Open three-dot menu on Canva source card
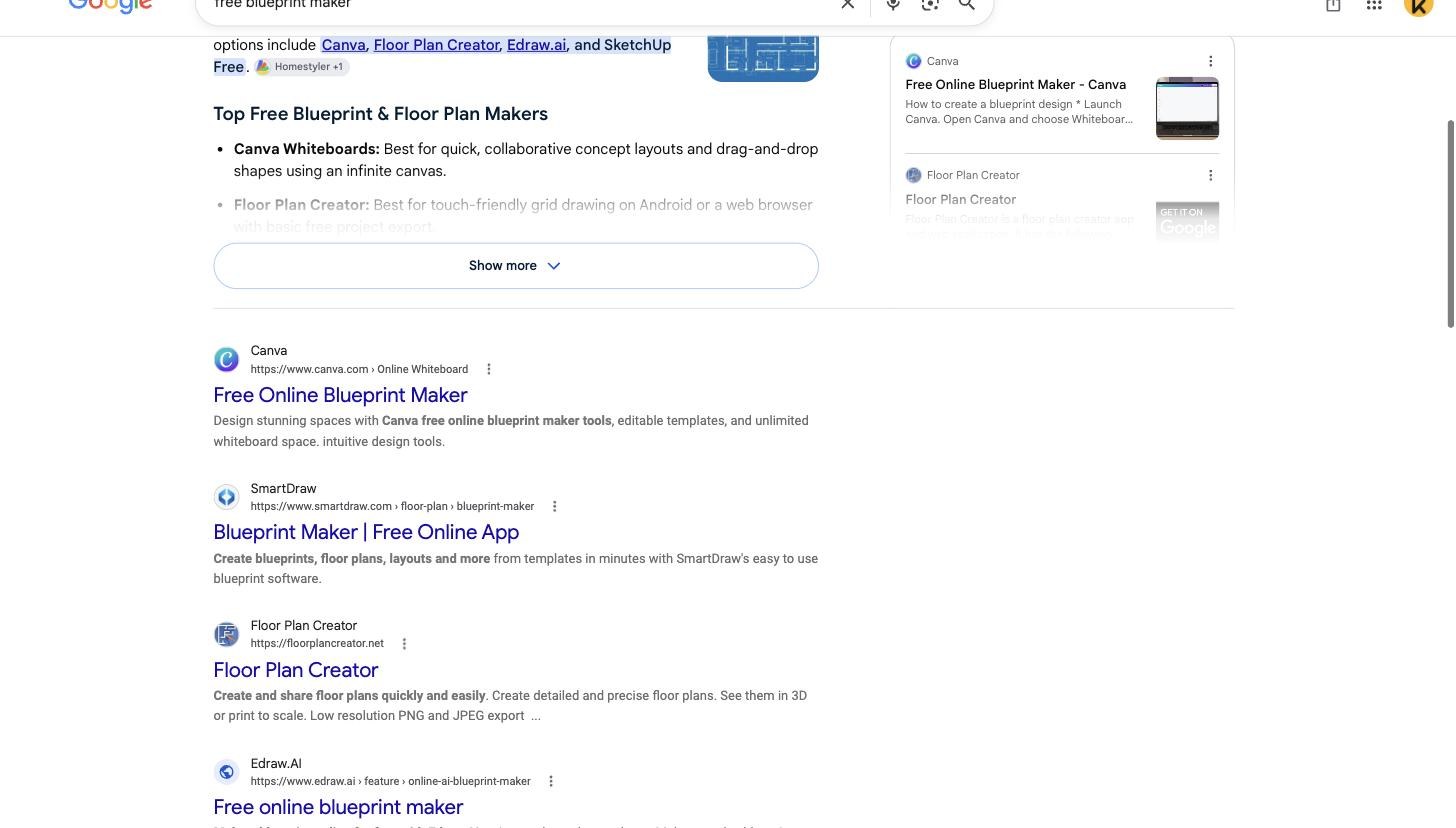Image resolution: width=1456 pixels, height=828 pixels. pyautogui.click(x=1211, y=61)
